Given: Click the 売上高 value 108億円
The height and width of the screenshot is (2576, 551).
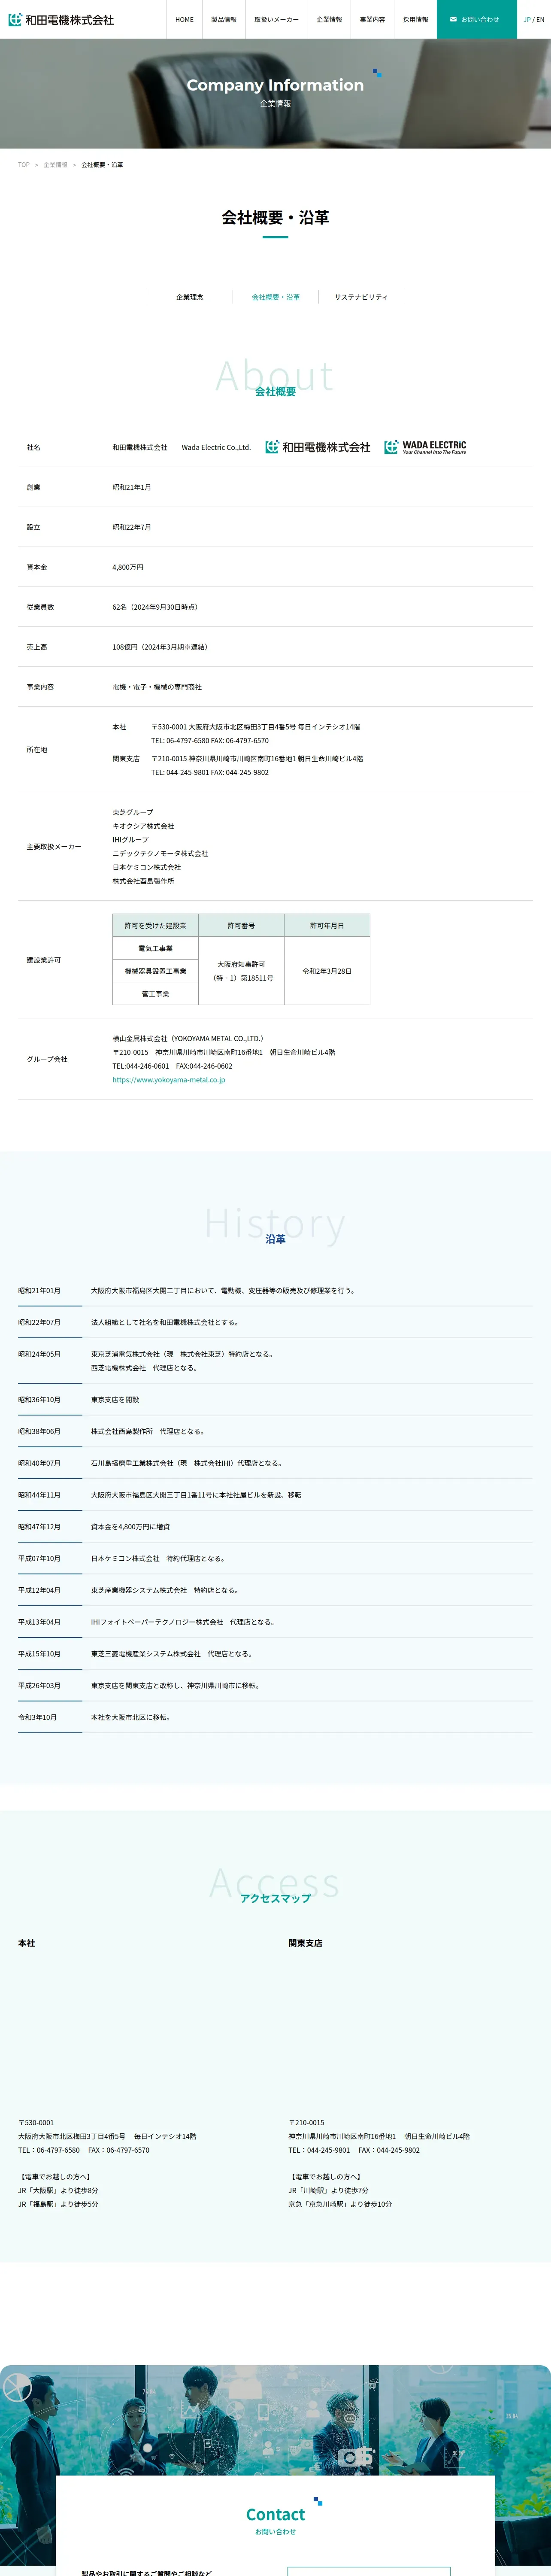Looking at the screenshot, I should (160, 647).
